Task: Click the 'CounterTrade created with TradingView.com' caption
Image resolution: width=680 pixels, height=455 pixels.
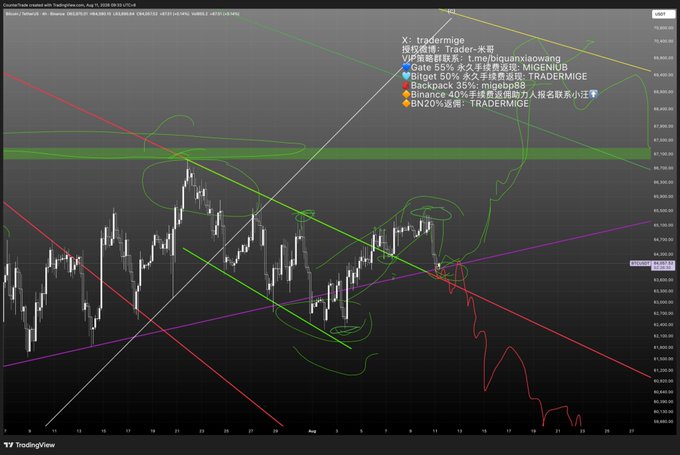Action: pos(69,5)
